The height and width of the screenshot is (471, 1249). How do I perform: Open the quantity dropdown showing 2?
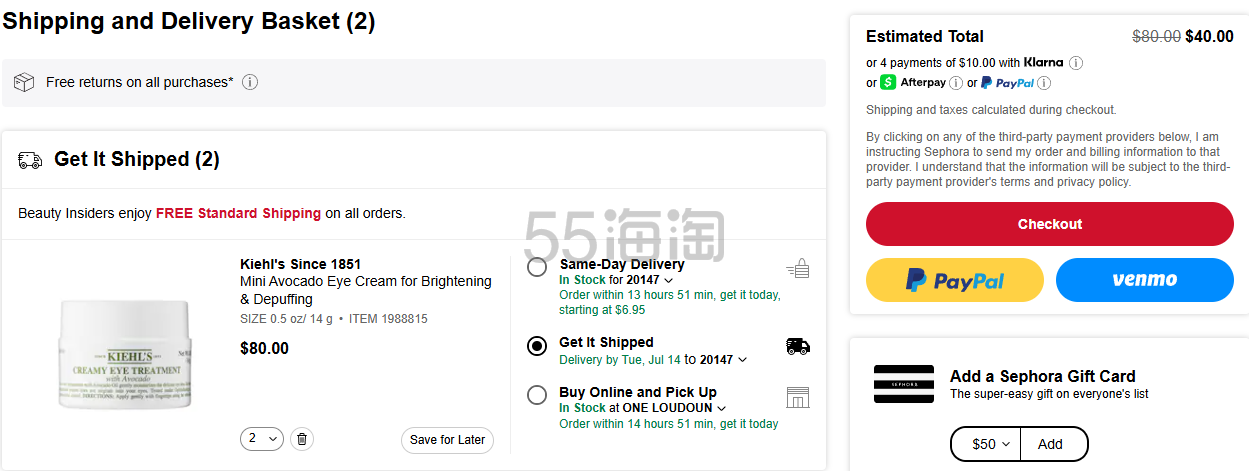pyautogui.click(x=262, y=439)
